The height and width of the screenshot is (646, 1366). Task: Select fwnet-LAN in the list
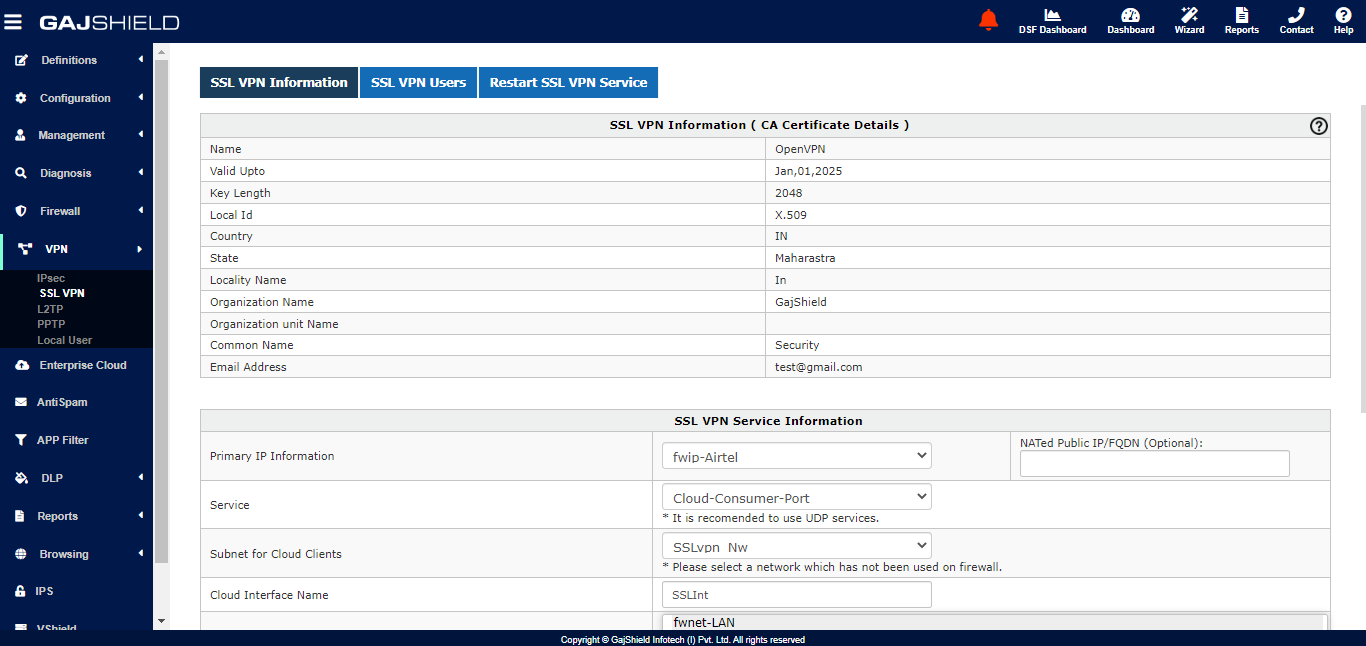(x=704, y=623)
